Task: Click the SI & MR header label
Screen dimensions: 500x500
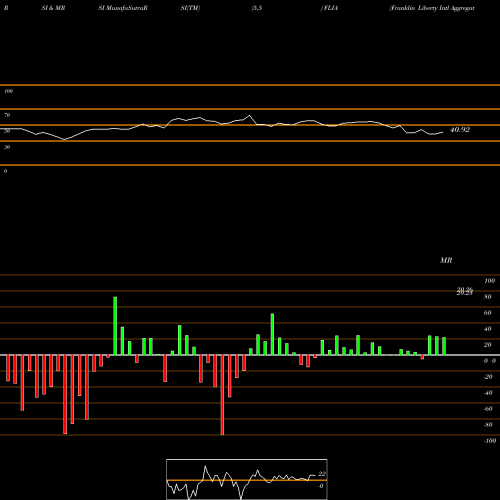Action: click(x=53, y=8)
